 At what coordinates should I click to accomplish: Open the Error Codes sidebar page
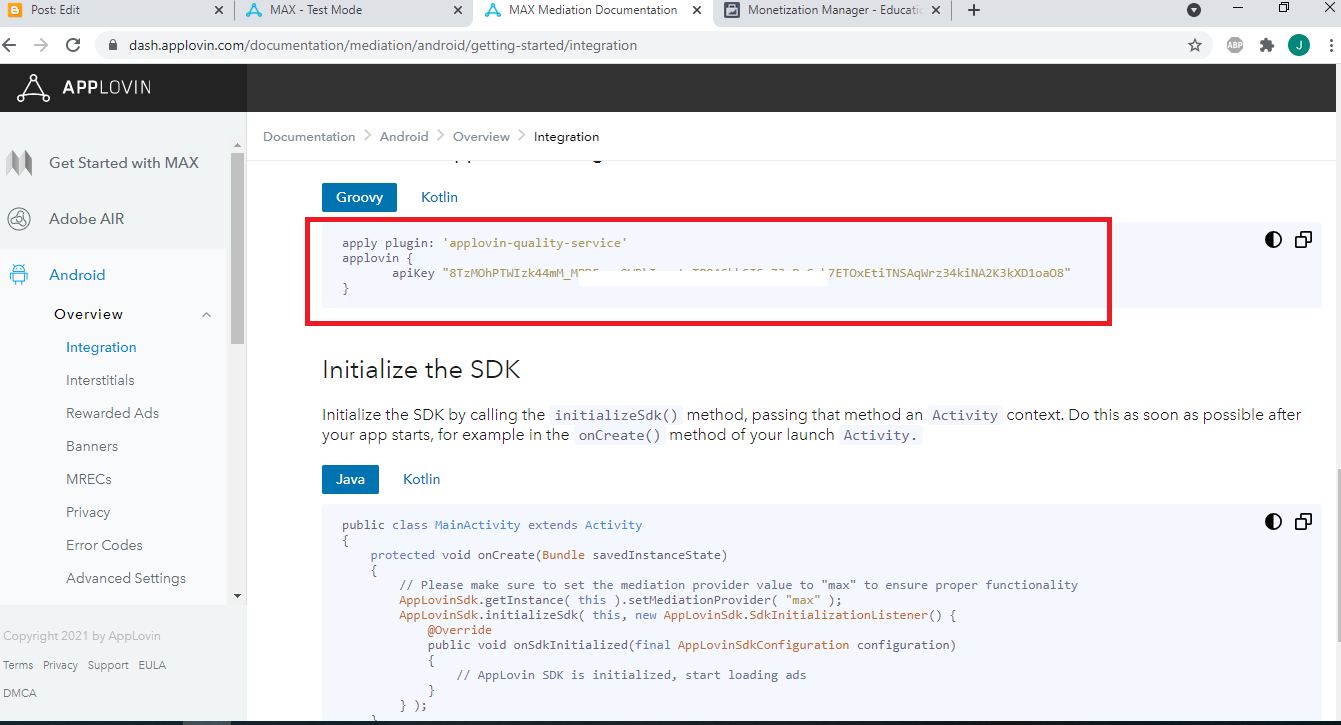(104, 545)
